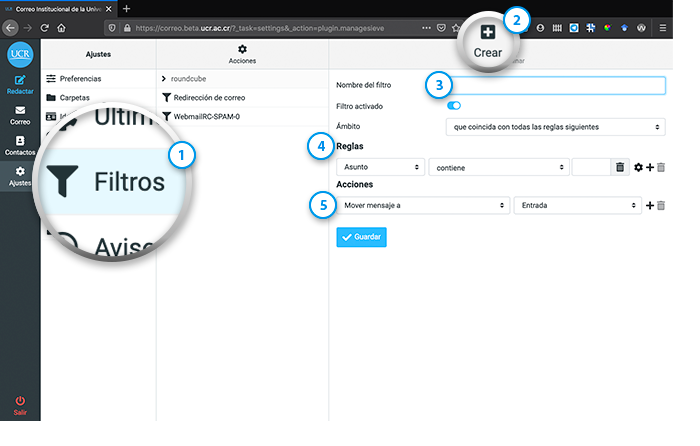
Task: Click the Salir power icon
Action: point(20,402)
